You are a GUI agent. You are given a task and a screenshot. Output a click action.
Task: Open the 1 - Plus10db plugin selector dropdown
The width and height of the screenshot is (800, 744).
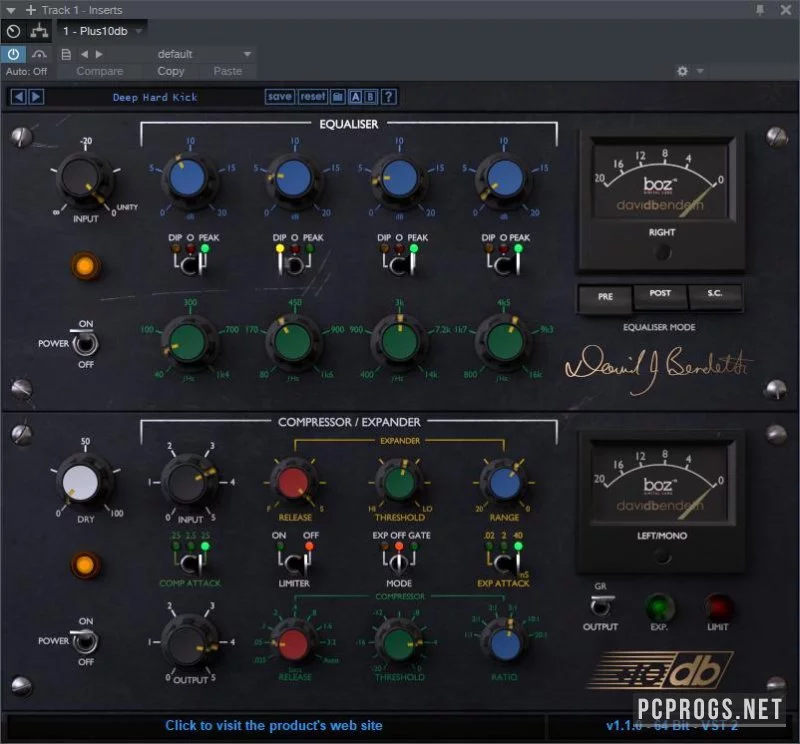(102, 31)
